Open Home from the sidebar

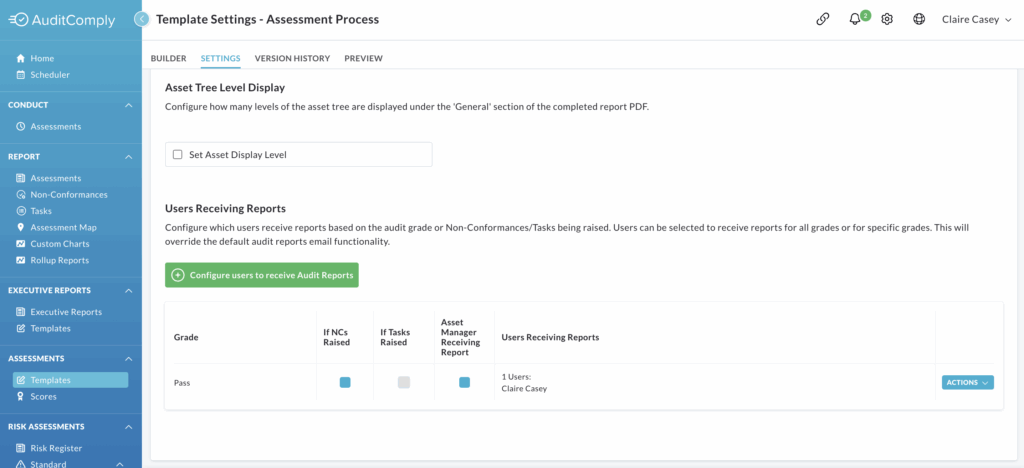tap(42, 58)
